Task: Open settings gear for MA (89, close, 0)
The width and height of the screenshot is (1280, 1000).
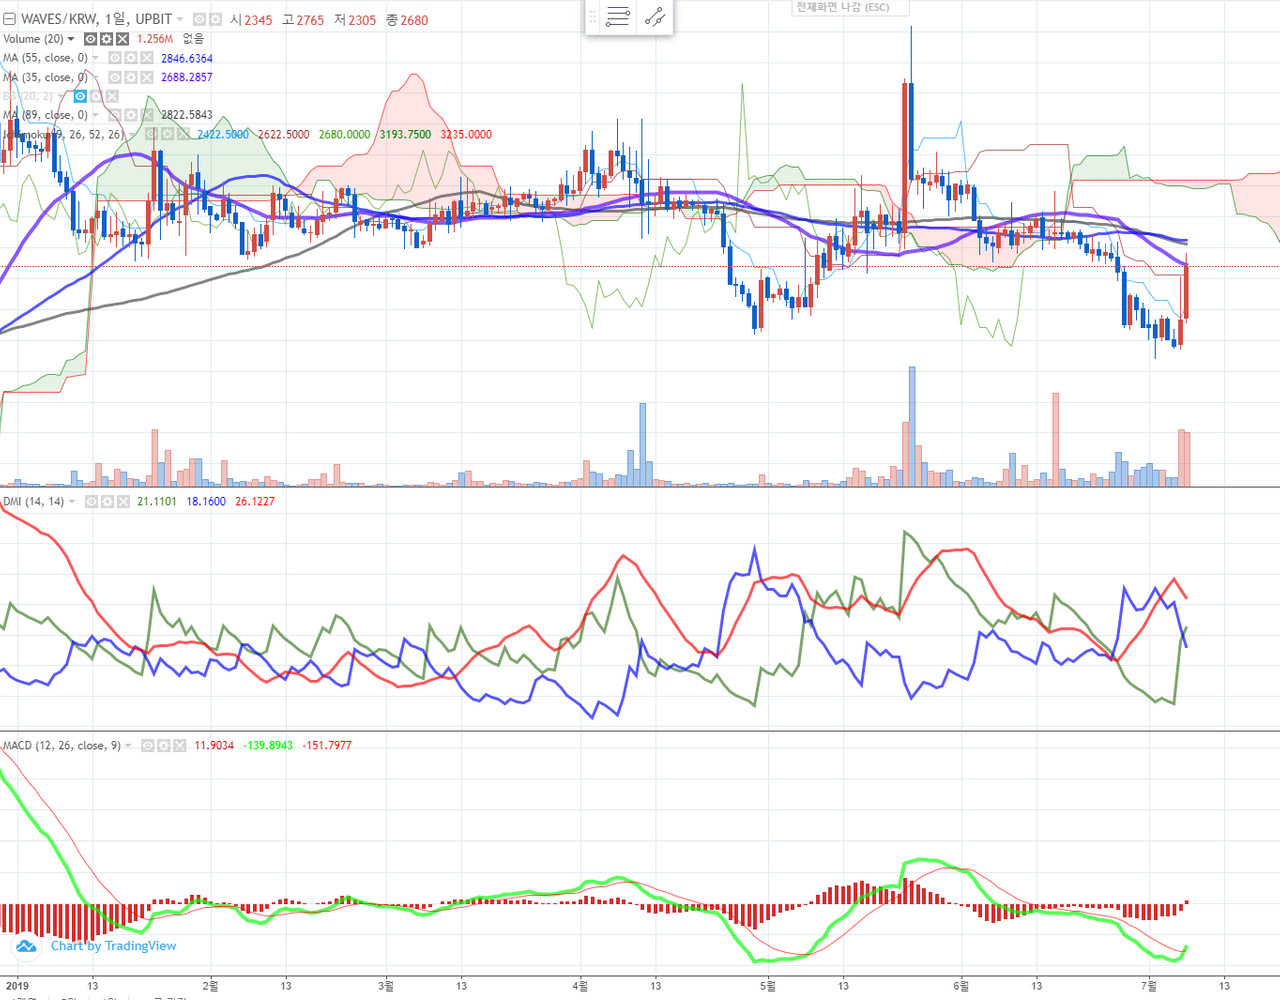Action: pos(130,115)
